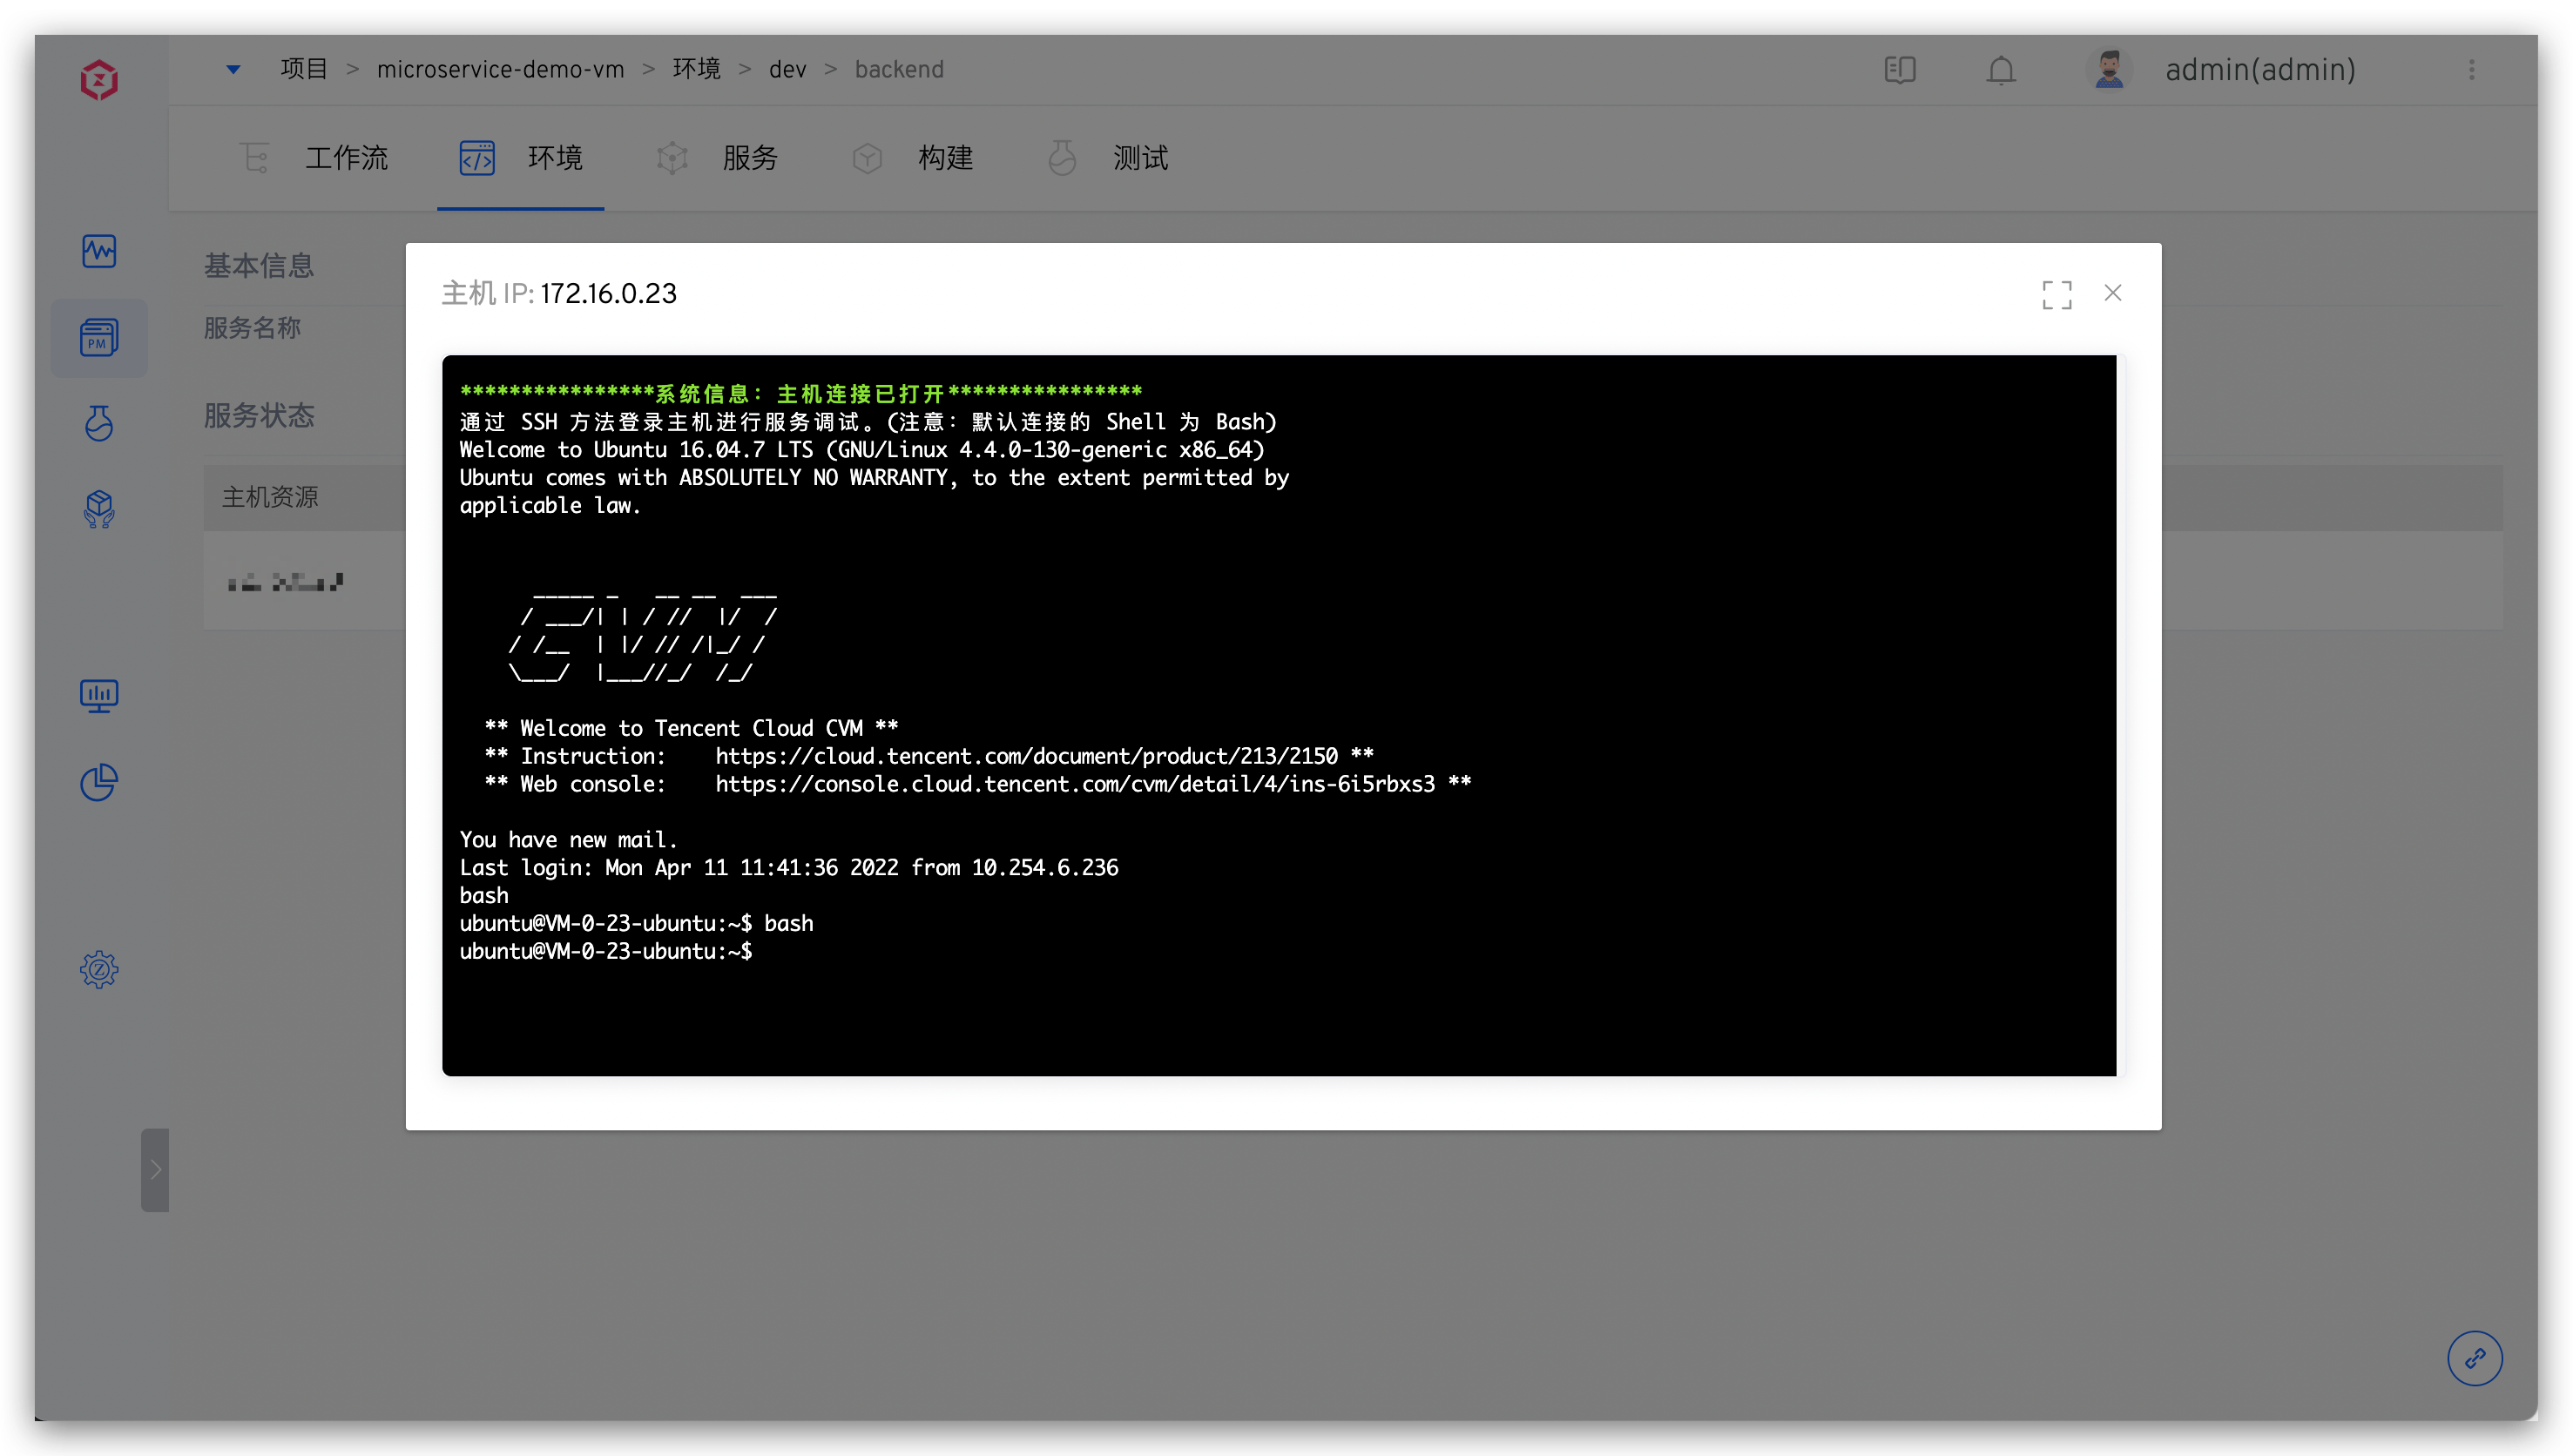Click the Zadig logo icon in sidebar
This screenshot has height=1456, width=2573.
99,80
